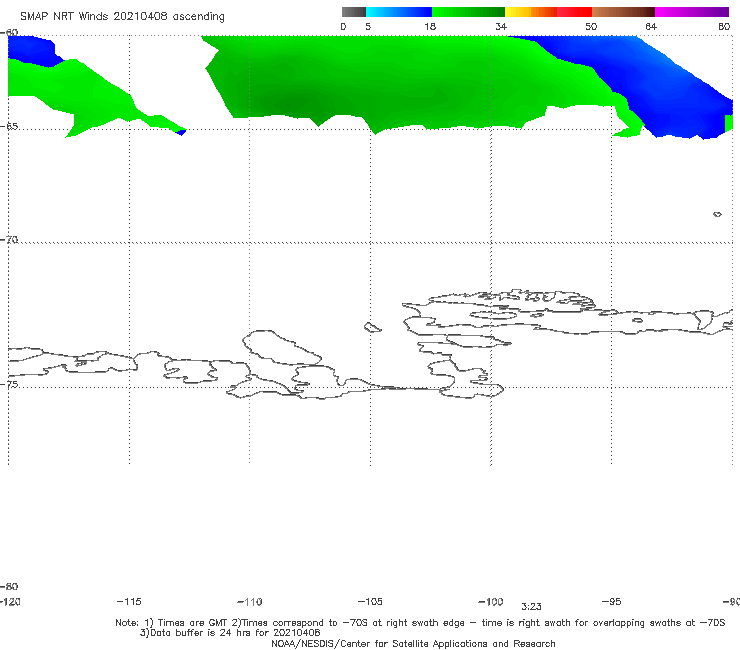The height and width of the screenshot is (650, 740).
Task: Click the color bar label '34'
Action: pyautogui.click(x=501, y=27)
